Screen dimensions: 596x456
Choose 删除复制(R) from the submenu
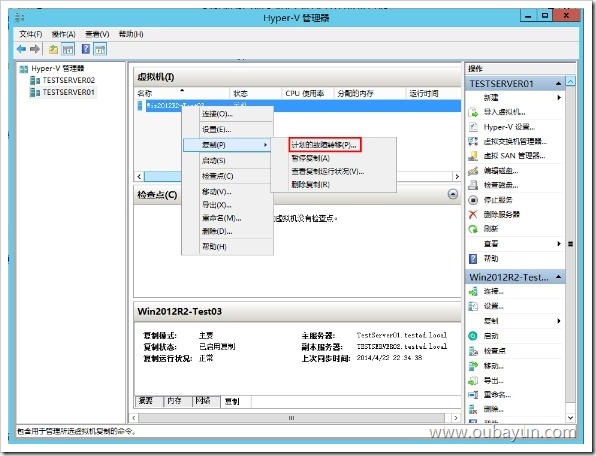[333, 185]
